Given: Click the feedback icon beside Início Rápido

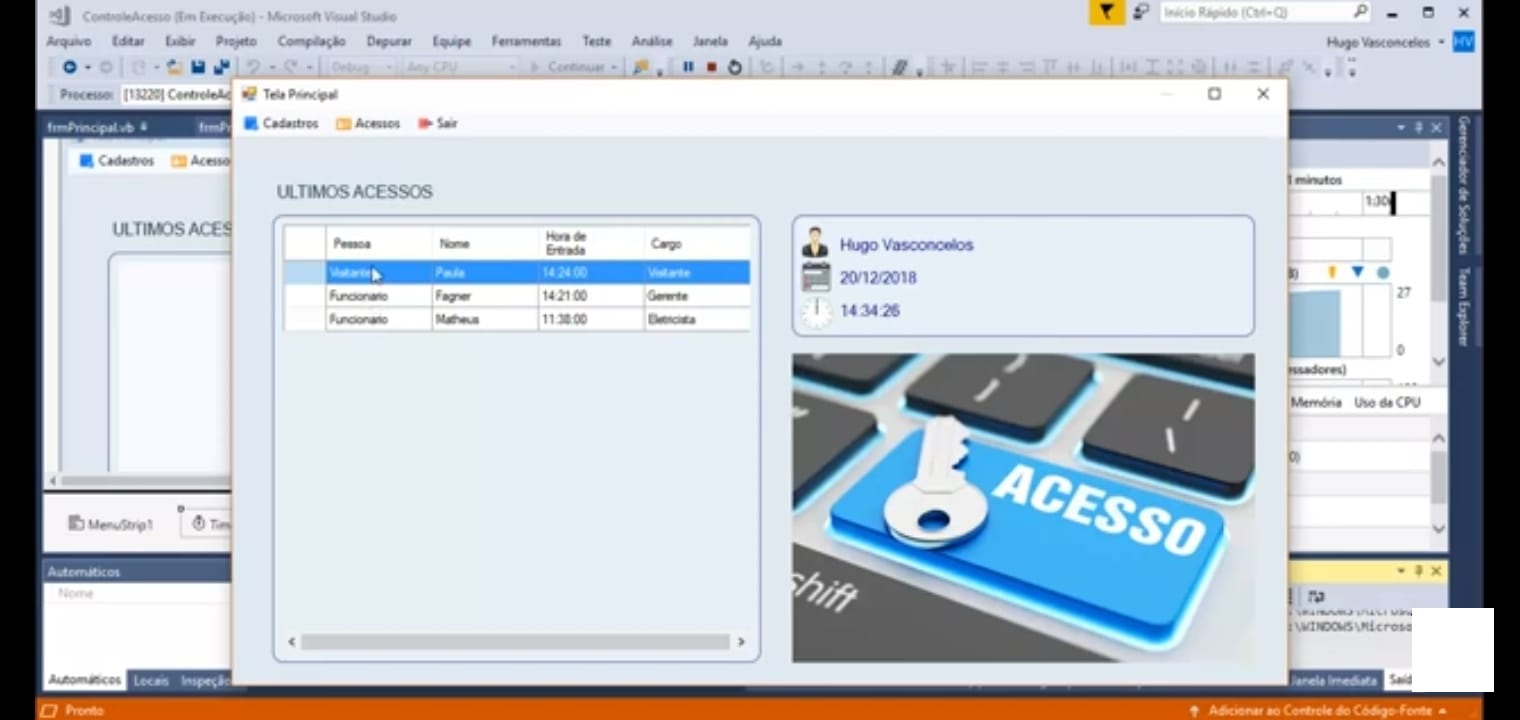Looking at the screenshot, I should click(1141, 12).
